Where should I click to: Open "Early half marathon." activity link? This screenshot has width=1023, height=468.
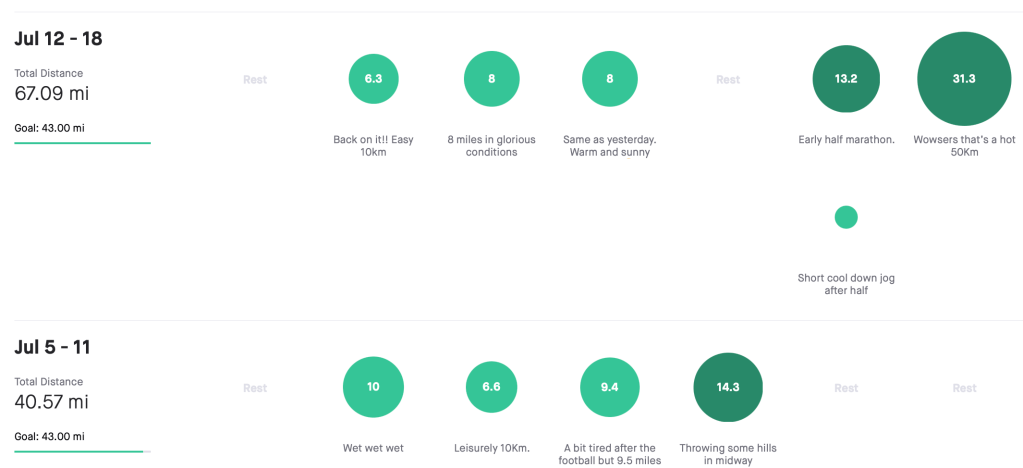click(846, 140)
